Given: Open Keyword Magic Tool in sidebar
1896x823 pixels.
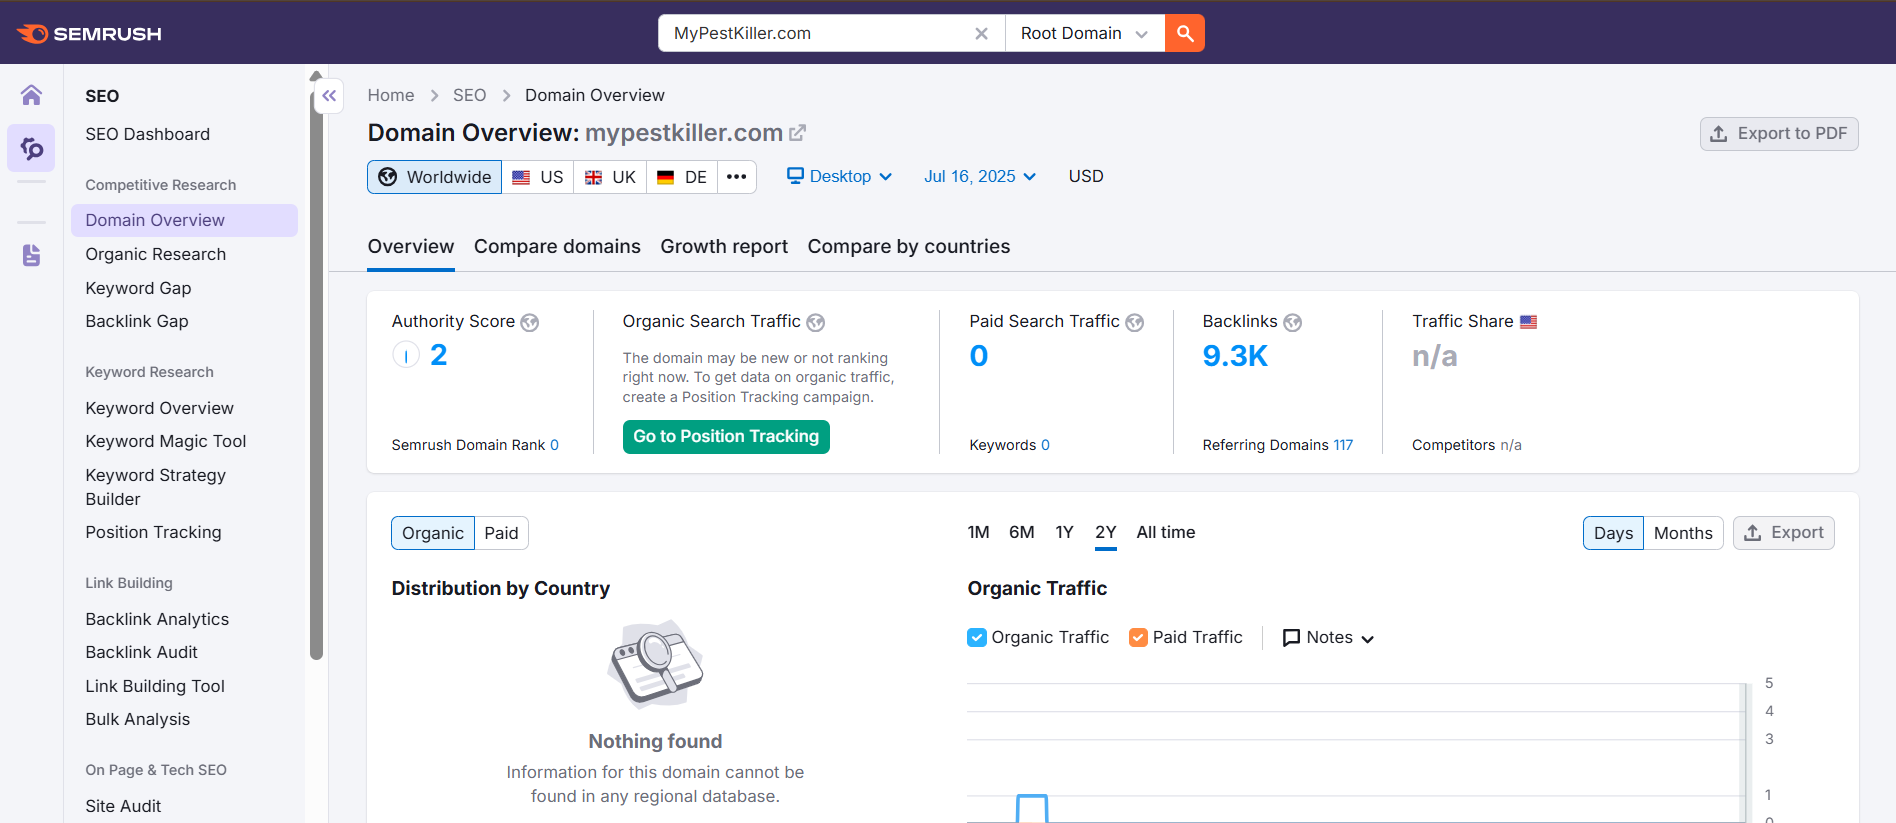Looking at the screenshot, I should tap(165, 441).
